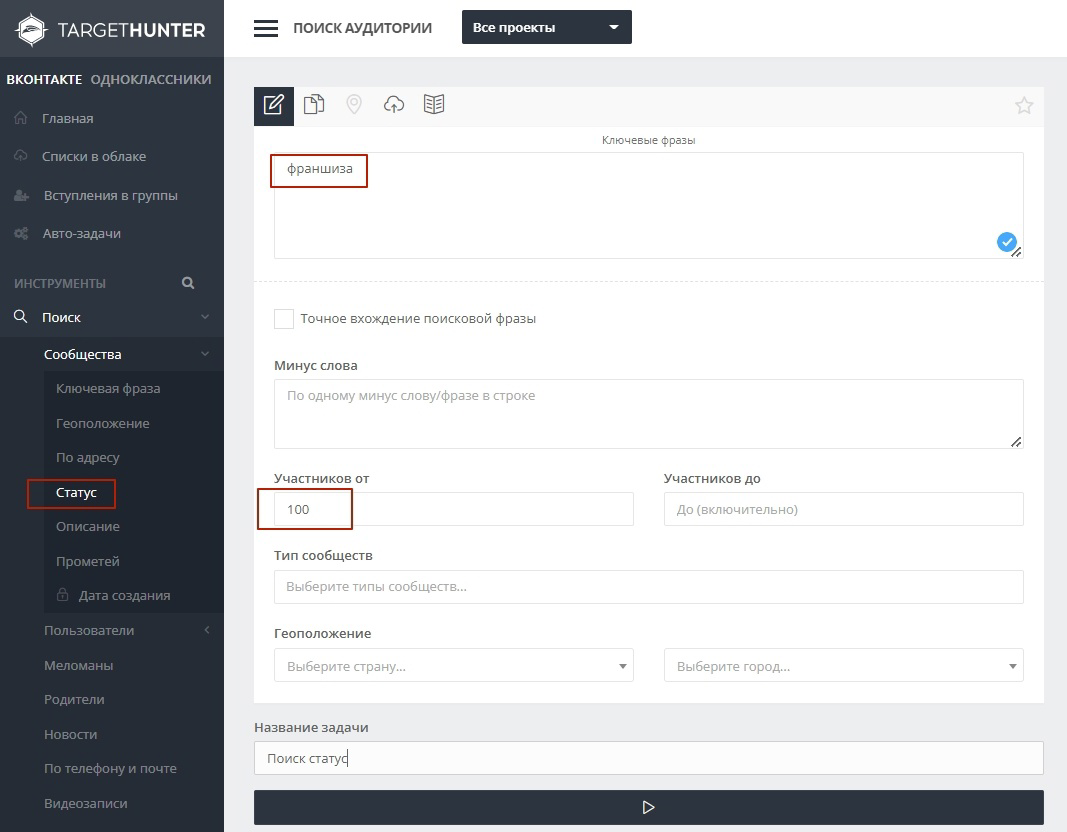This screenshot has width=1067, height=832.
Task: Focus the Участников до input field
Action: [844, 509]
